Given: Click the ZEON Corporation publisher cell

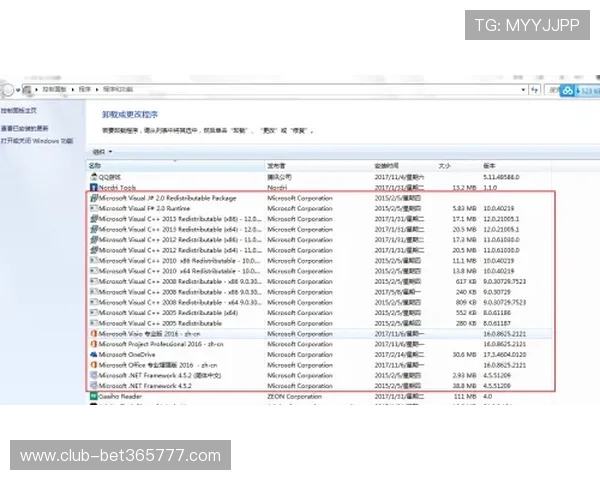Looking at the screenshot, I should [294, 396].
